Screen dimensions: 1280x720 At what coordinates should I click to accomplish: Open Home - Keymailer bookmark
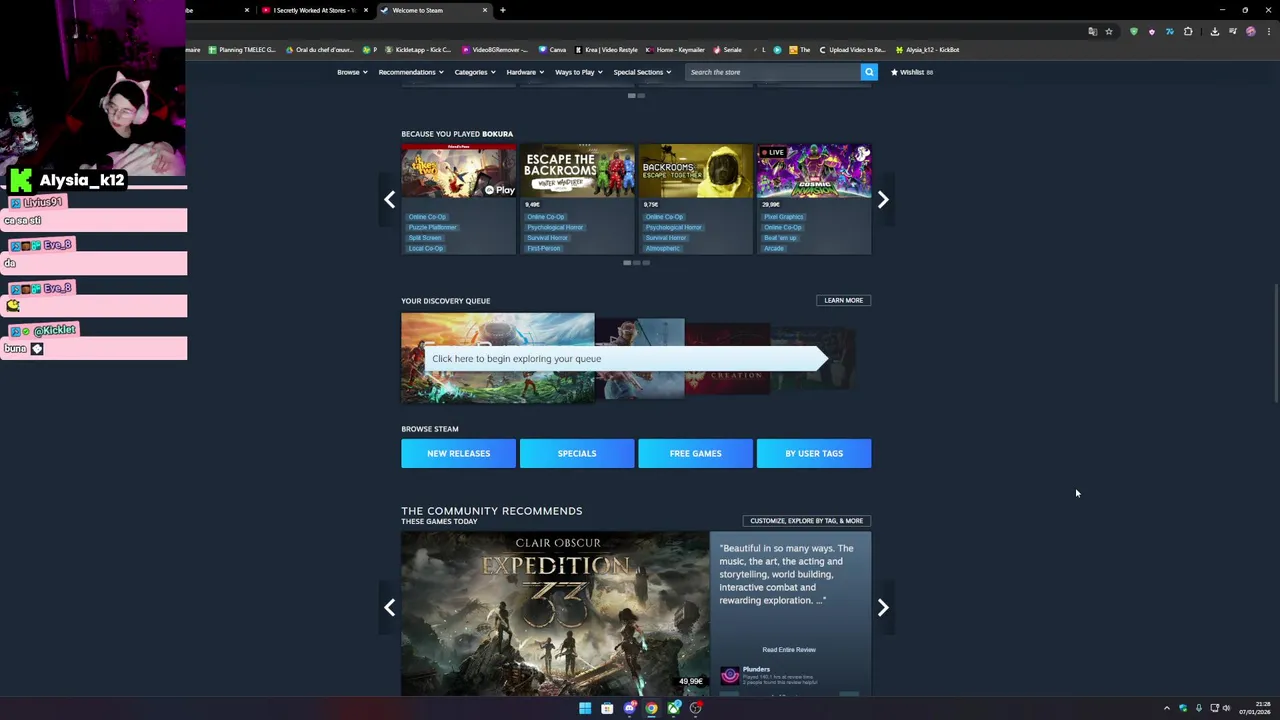click(x=676, y=49)
